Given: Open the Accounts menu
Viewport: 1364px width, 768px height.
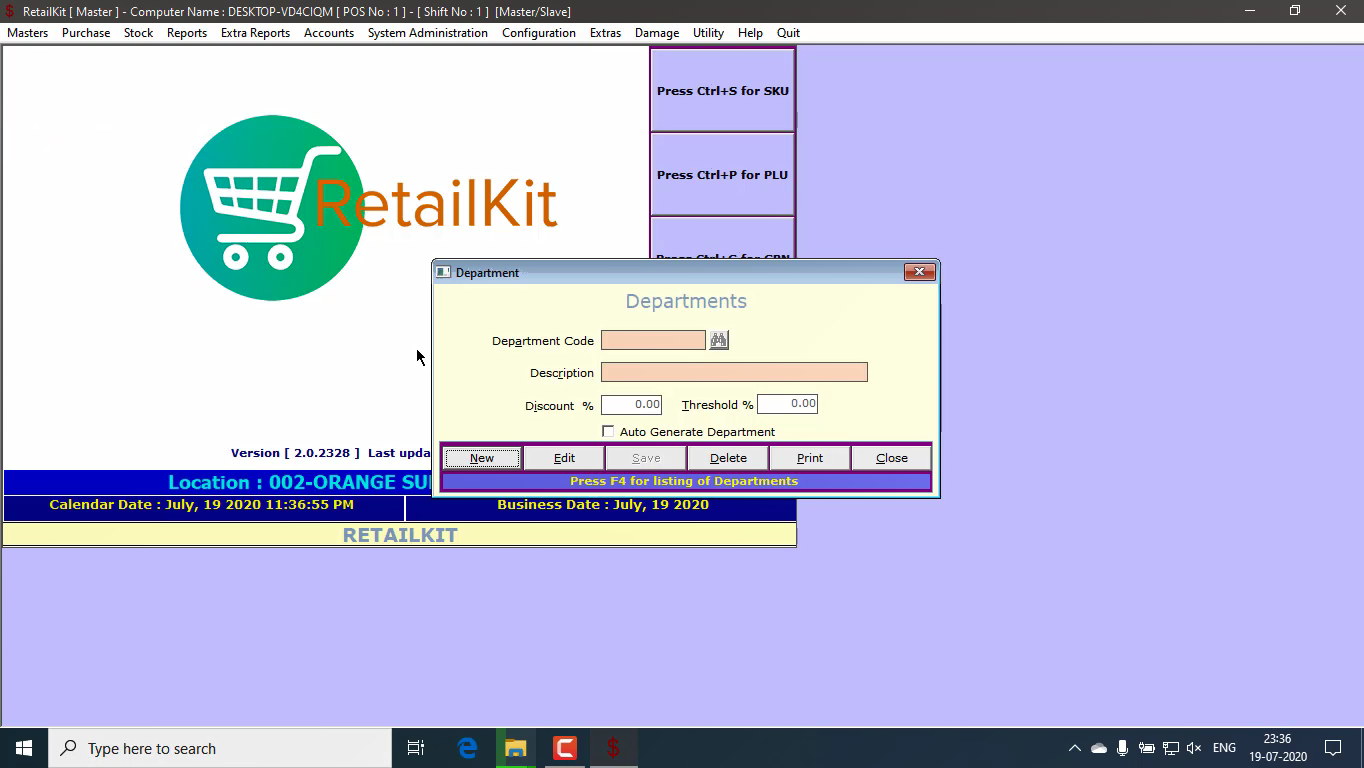Looking at the screenshot, I should click(329, 33).
